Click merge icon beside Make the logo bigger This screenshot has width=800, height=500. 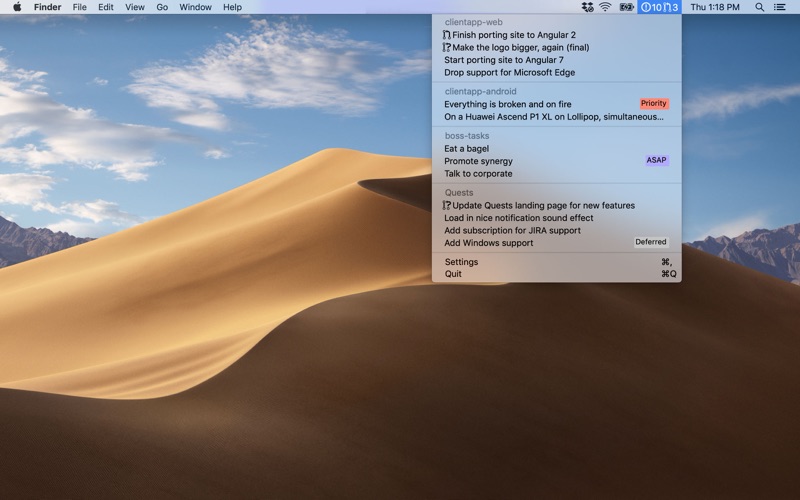click(x=447, y=47)
